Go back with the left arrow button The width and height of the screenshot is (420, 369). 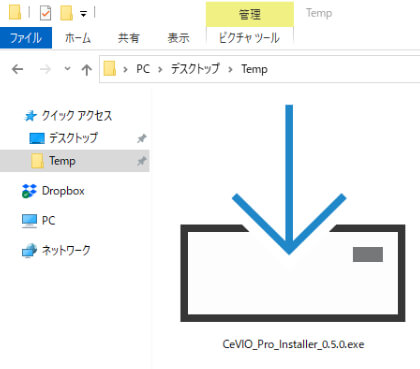[17, 69]
